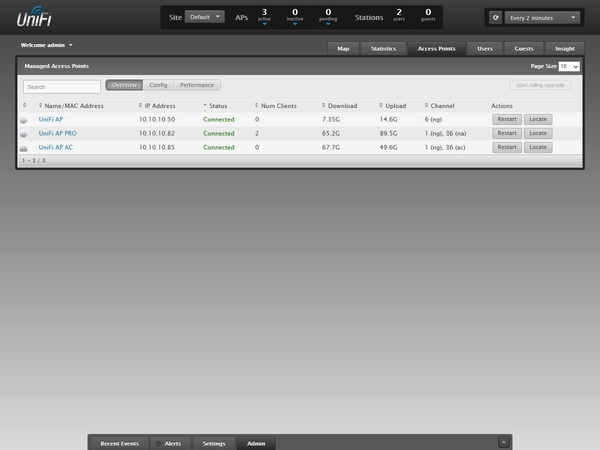
Task: Click channel text 1 (ng), 36 (ac)
Action: (x=445, y=147)
